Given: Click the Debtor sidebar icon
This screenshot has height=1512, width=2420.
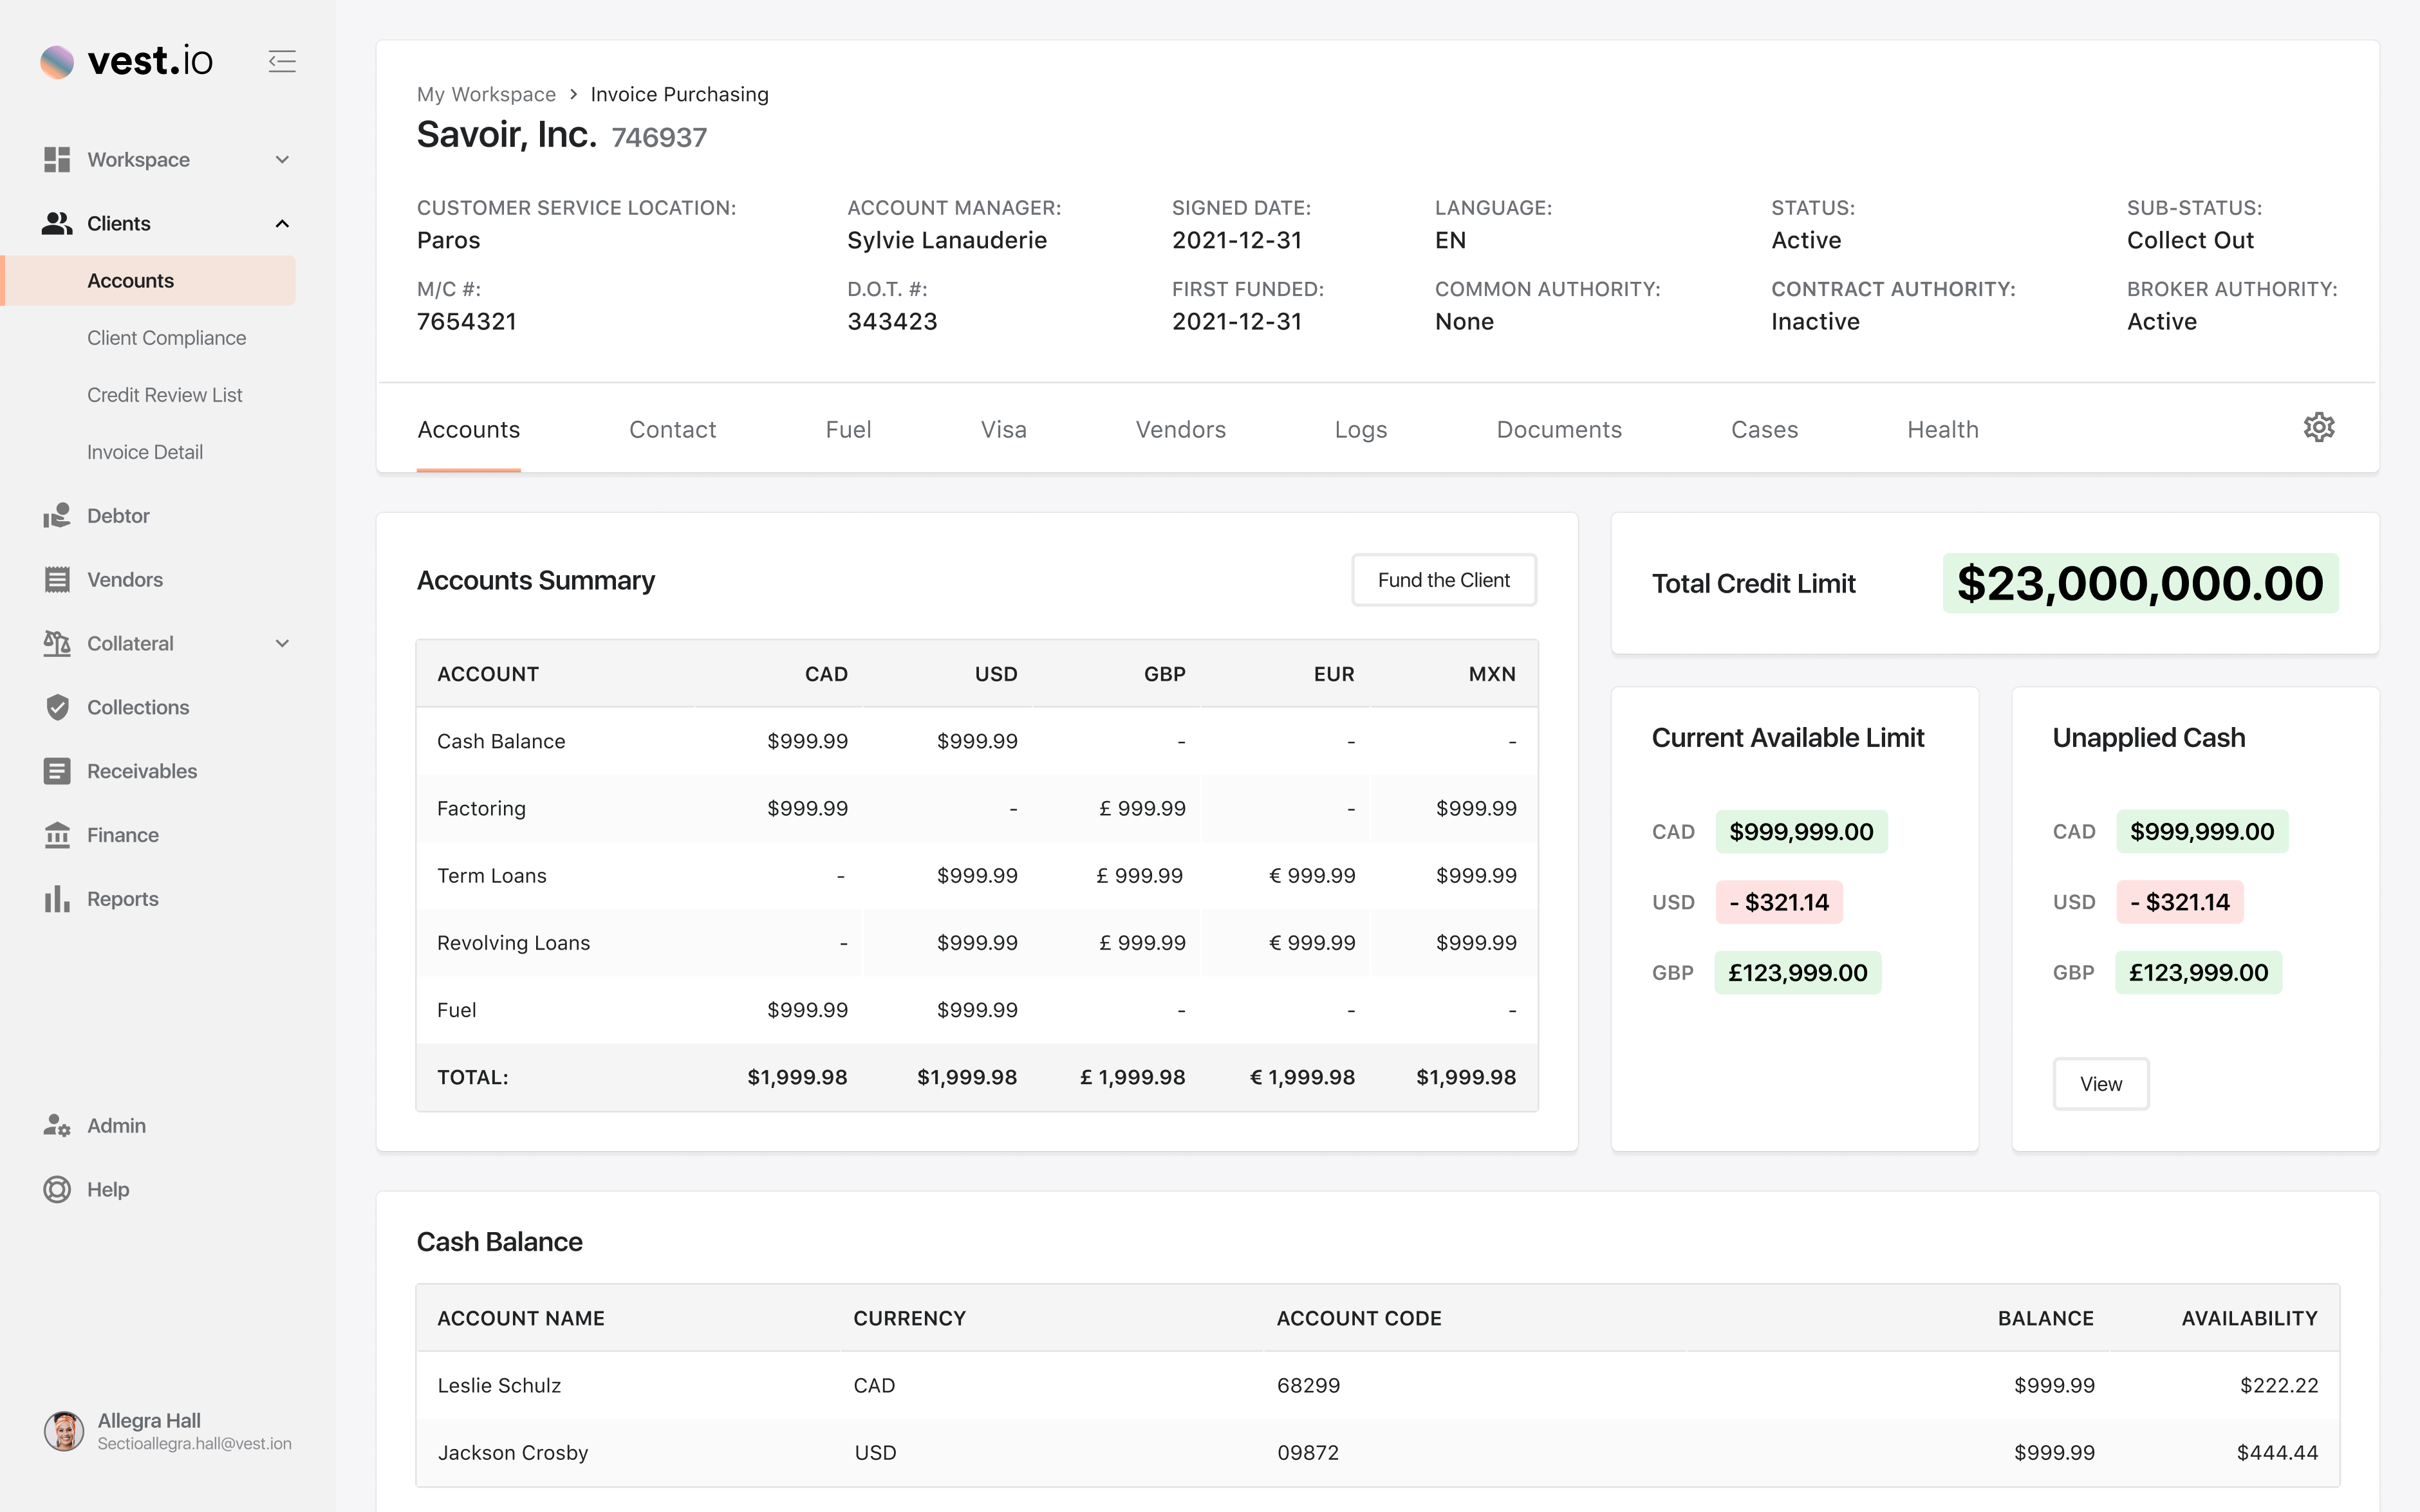Looking at the screenshot, I should [x=57, y=516].
